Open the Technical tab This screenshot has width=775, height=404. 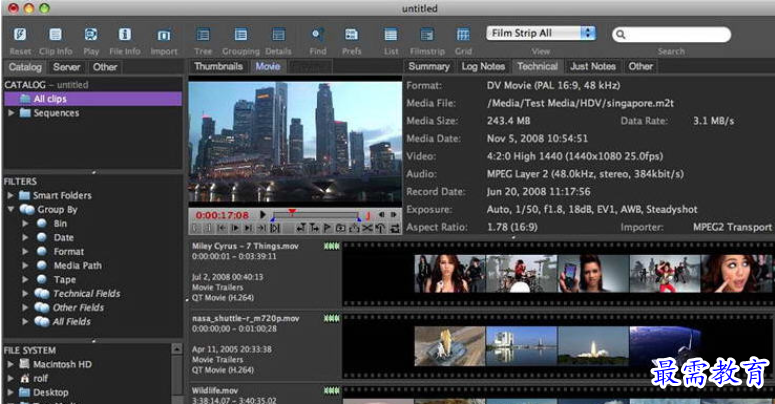[x=537, y=66]
